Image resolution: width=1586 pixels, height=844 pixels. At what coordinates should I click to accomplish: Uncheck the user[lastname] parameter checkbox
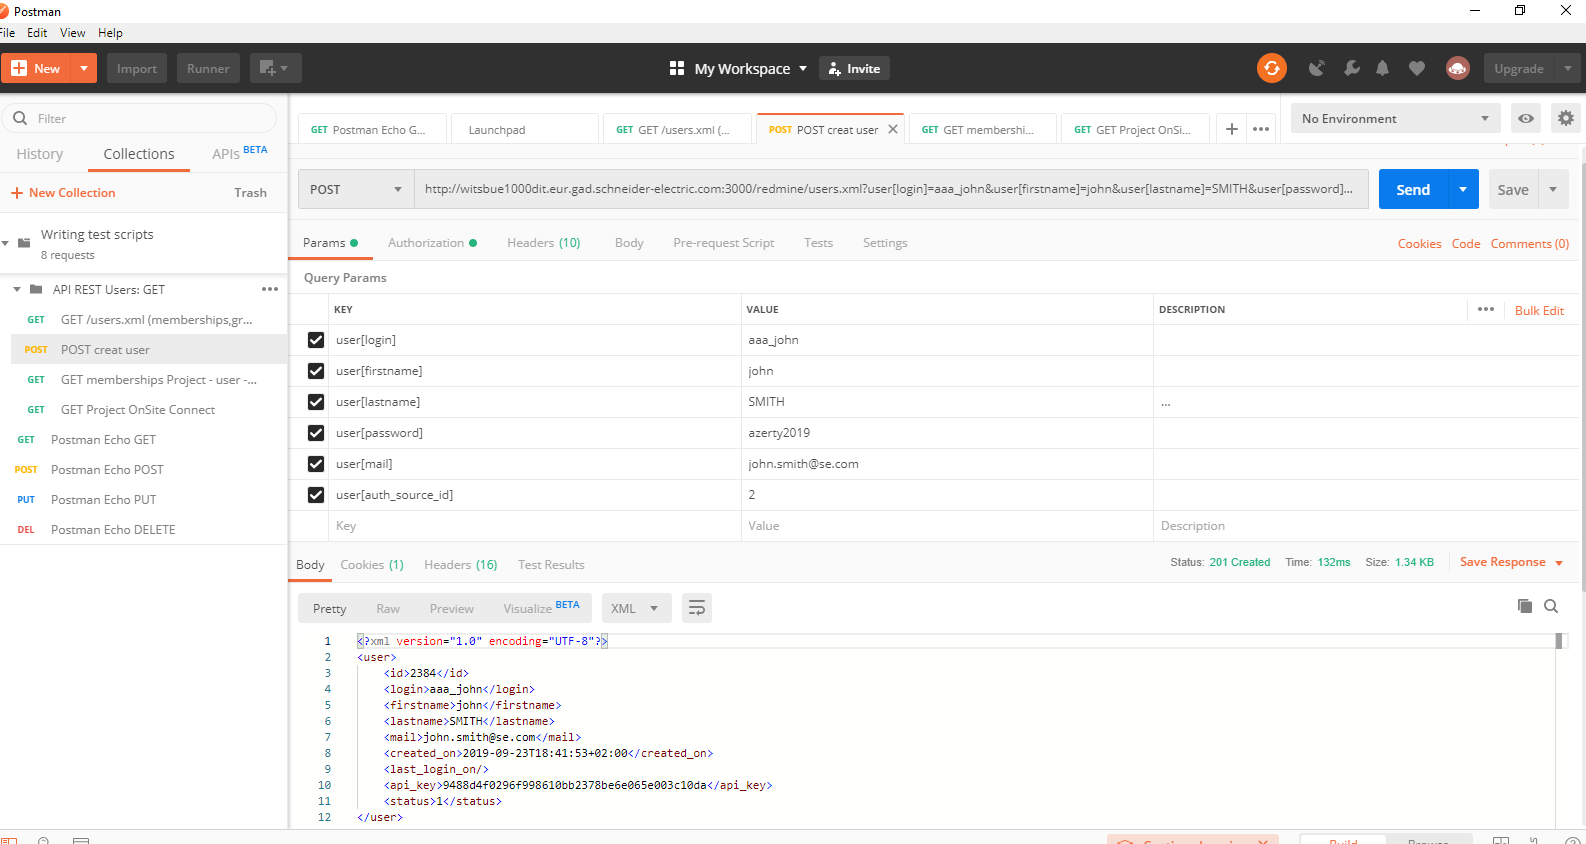(316, 402)
